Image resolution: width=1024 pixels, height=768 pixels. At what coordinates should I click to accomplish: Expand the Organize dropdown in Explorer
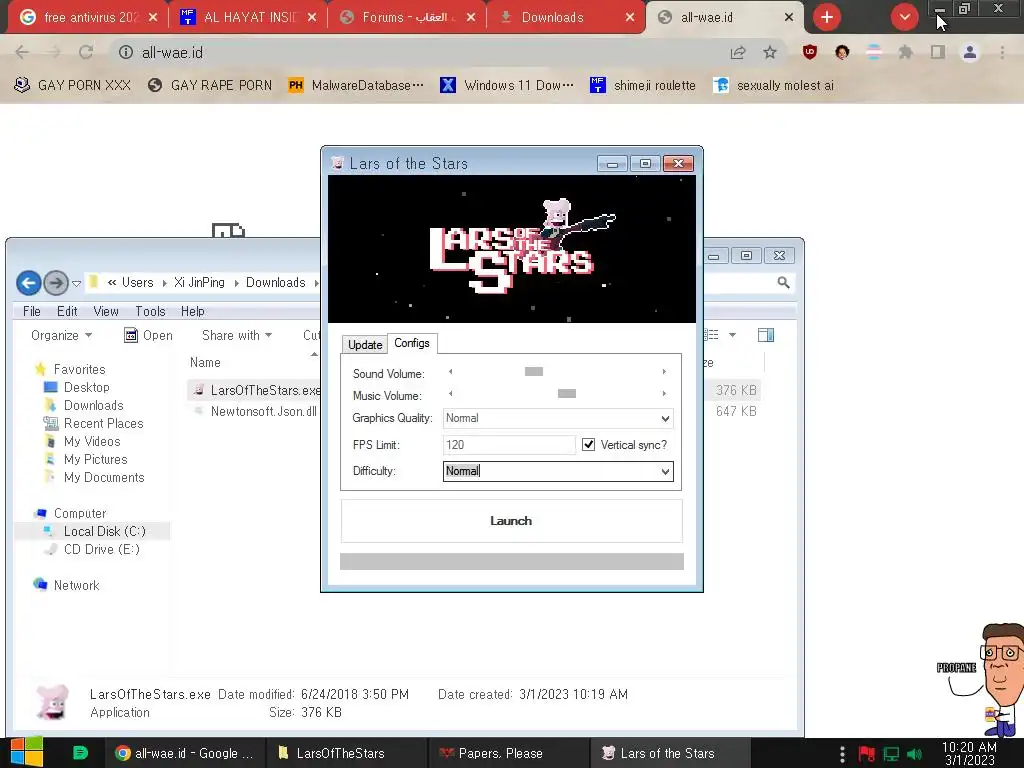(x=61, y=336)
